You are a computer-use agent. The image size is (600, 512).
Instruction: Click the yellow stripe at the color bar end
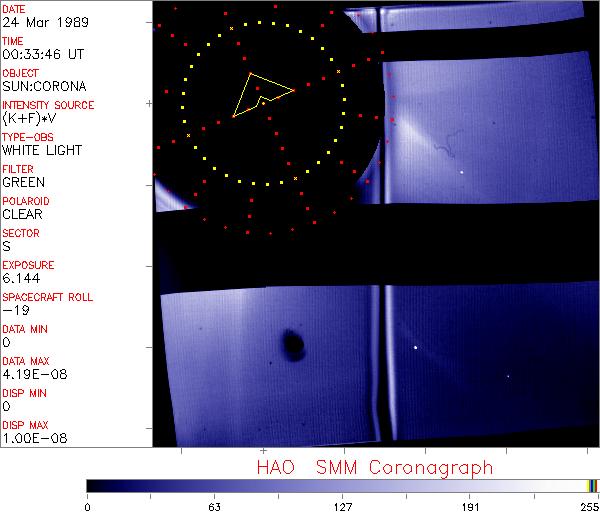point(591,485)
